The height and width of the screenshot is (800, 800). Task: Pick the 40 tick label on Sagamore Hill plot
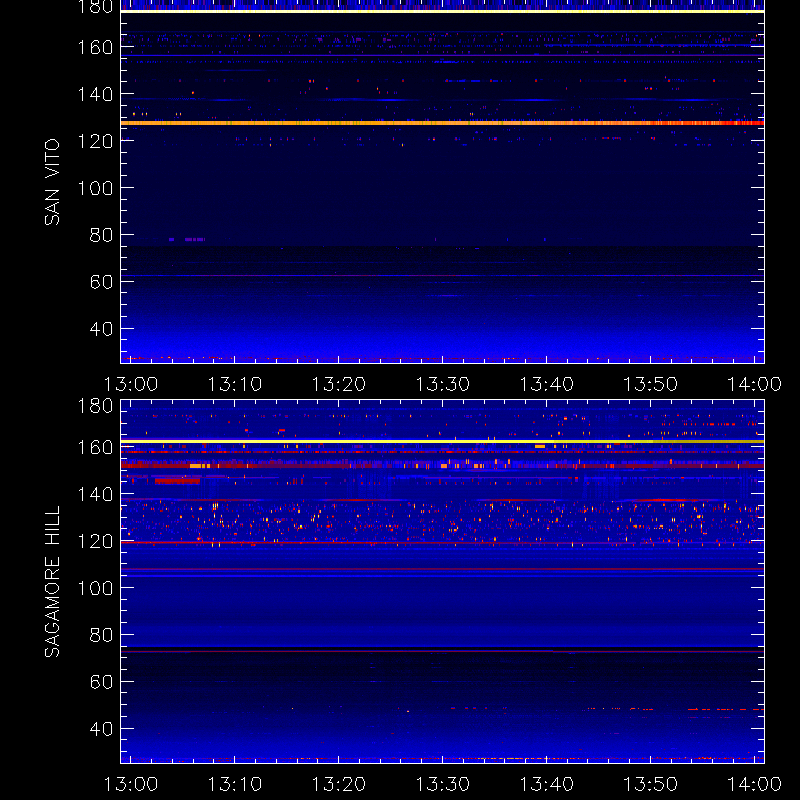click(x=101, y=729)
